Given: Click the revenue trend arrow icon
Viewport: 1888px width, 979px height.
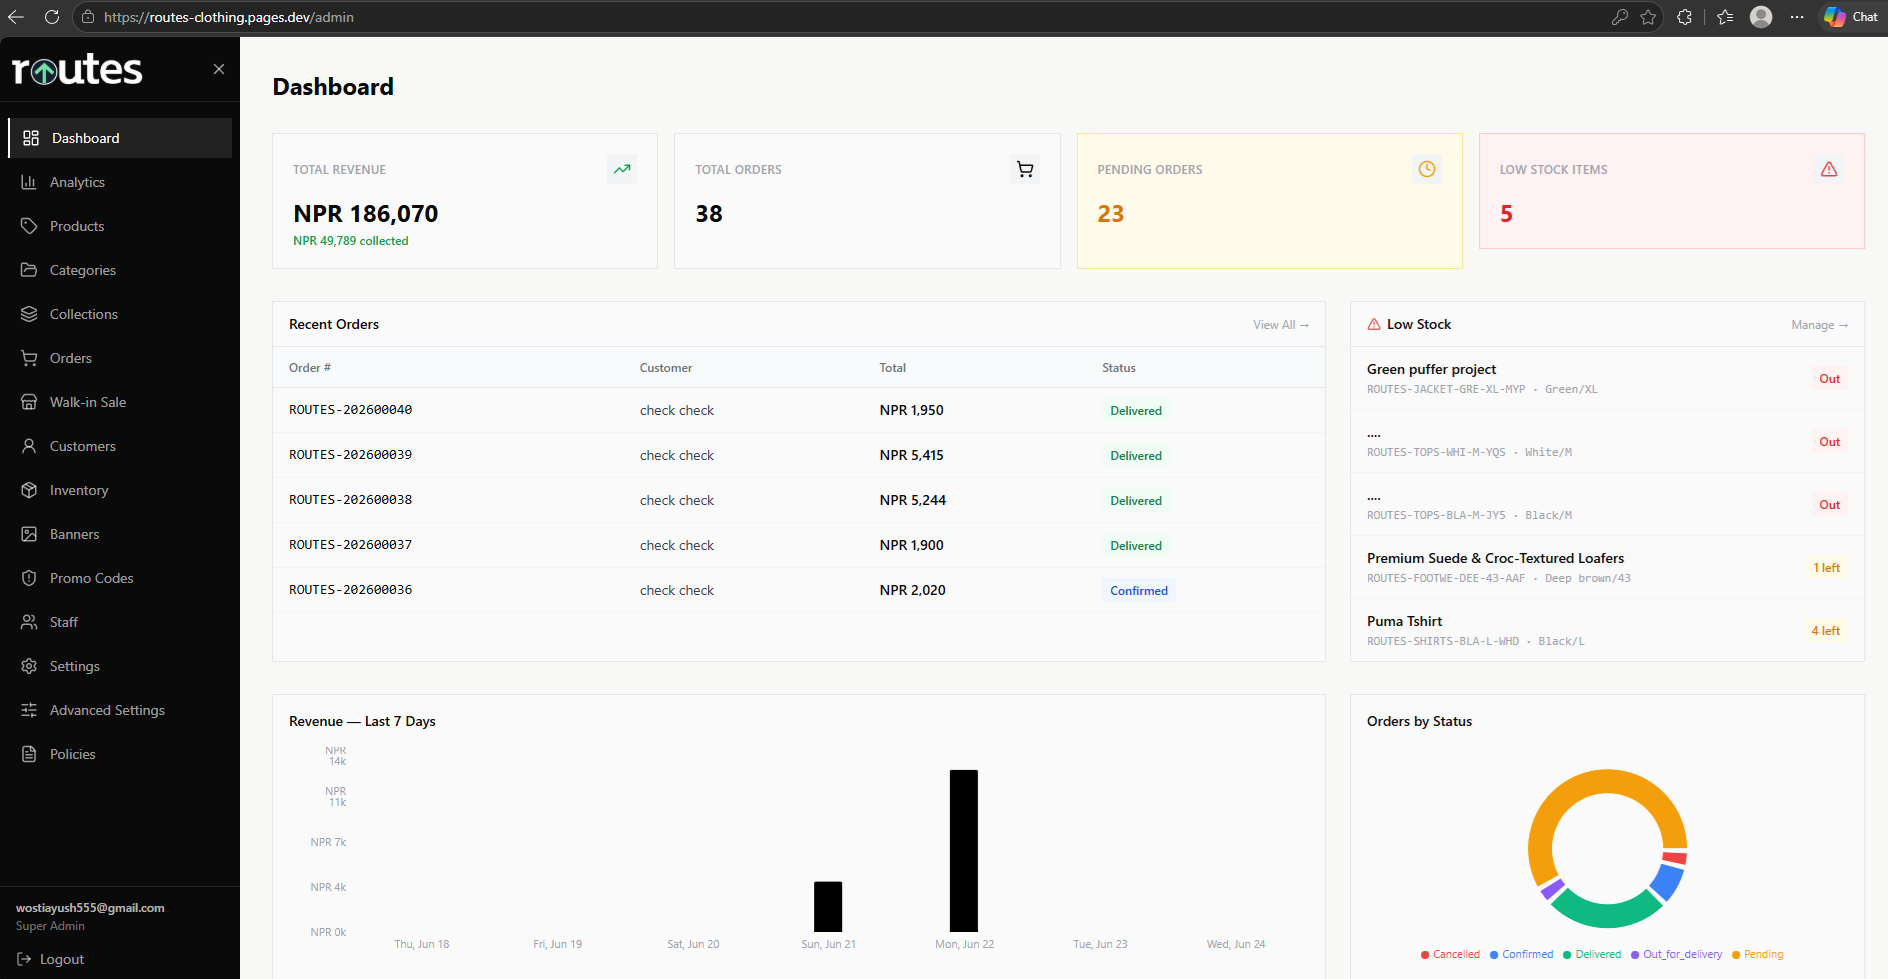Looking at the screenshot, I should [622, 169].
